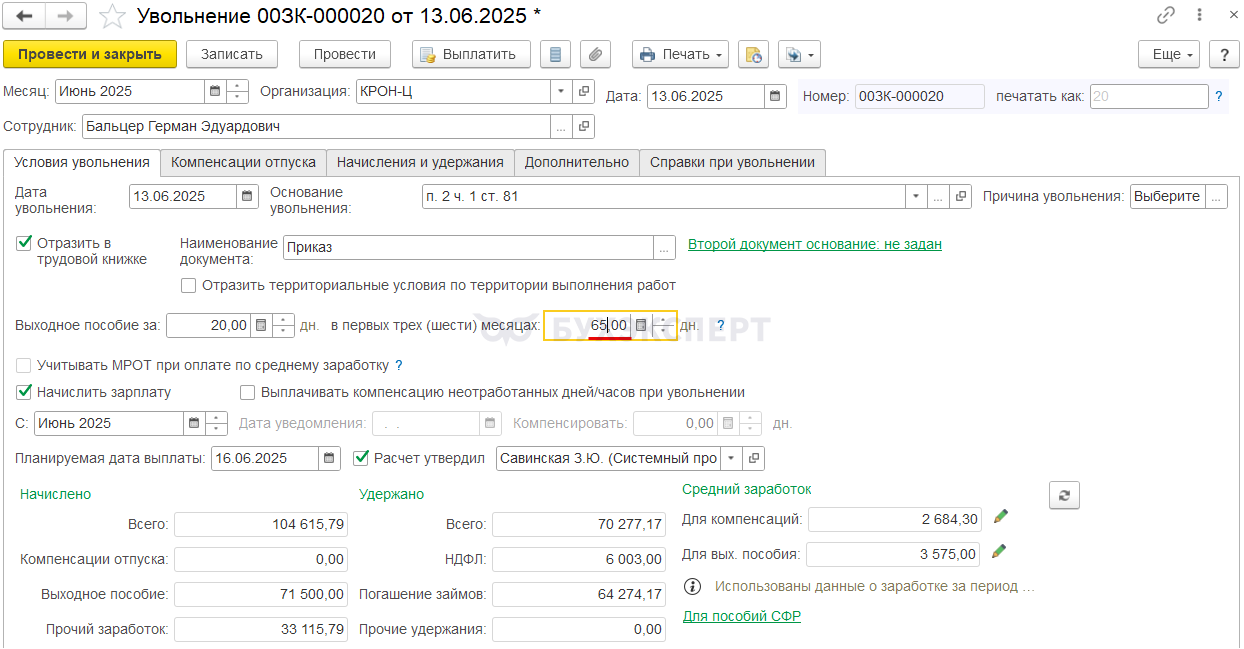1244x649 pixels.
Task: Open Второй документ основание link
Action: pos(815,243)
